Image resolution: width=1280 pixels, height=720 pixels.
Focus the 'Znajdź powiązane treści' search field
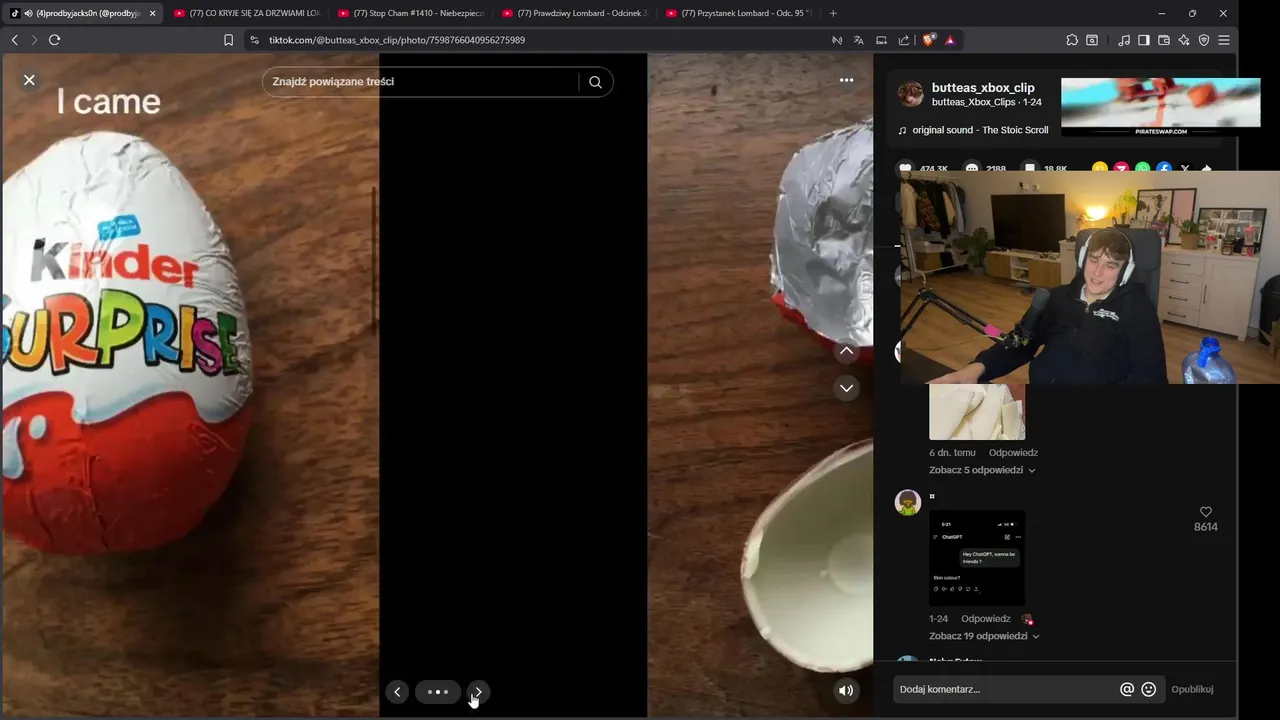420,82
